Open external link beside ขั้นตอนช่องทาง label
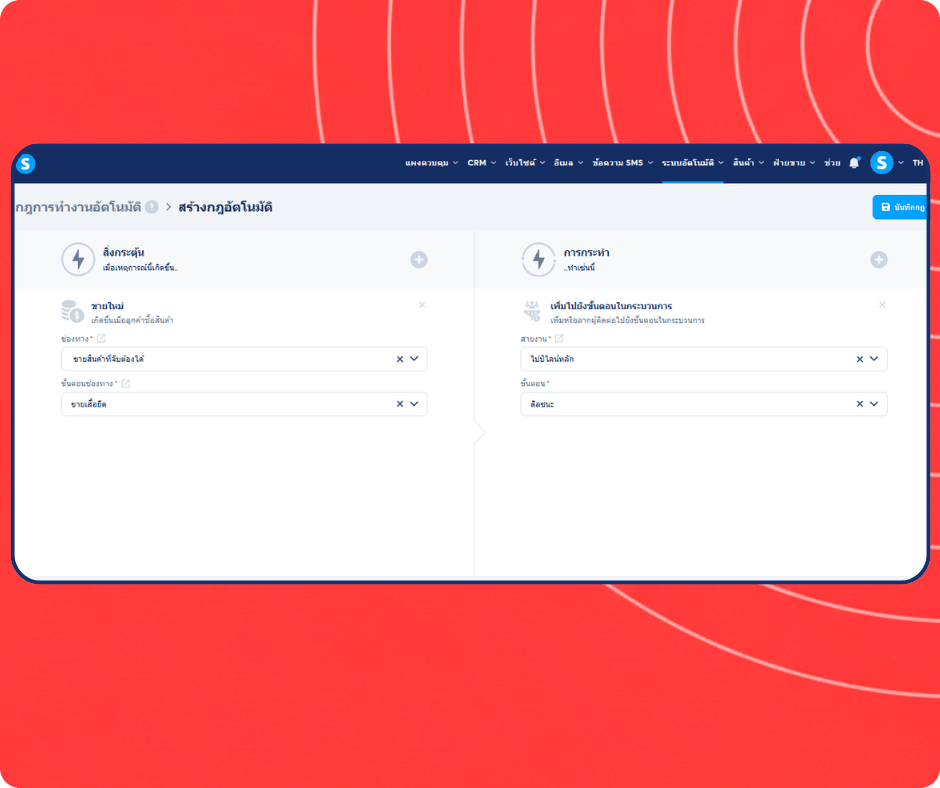This screenshot has height=788, width=940. (x=125, y=384)
